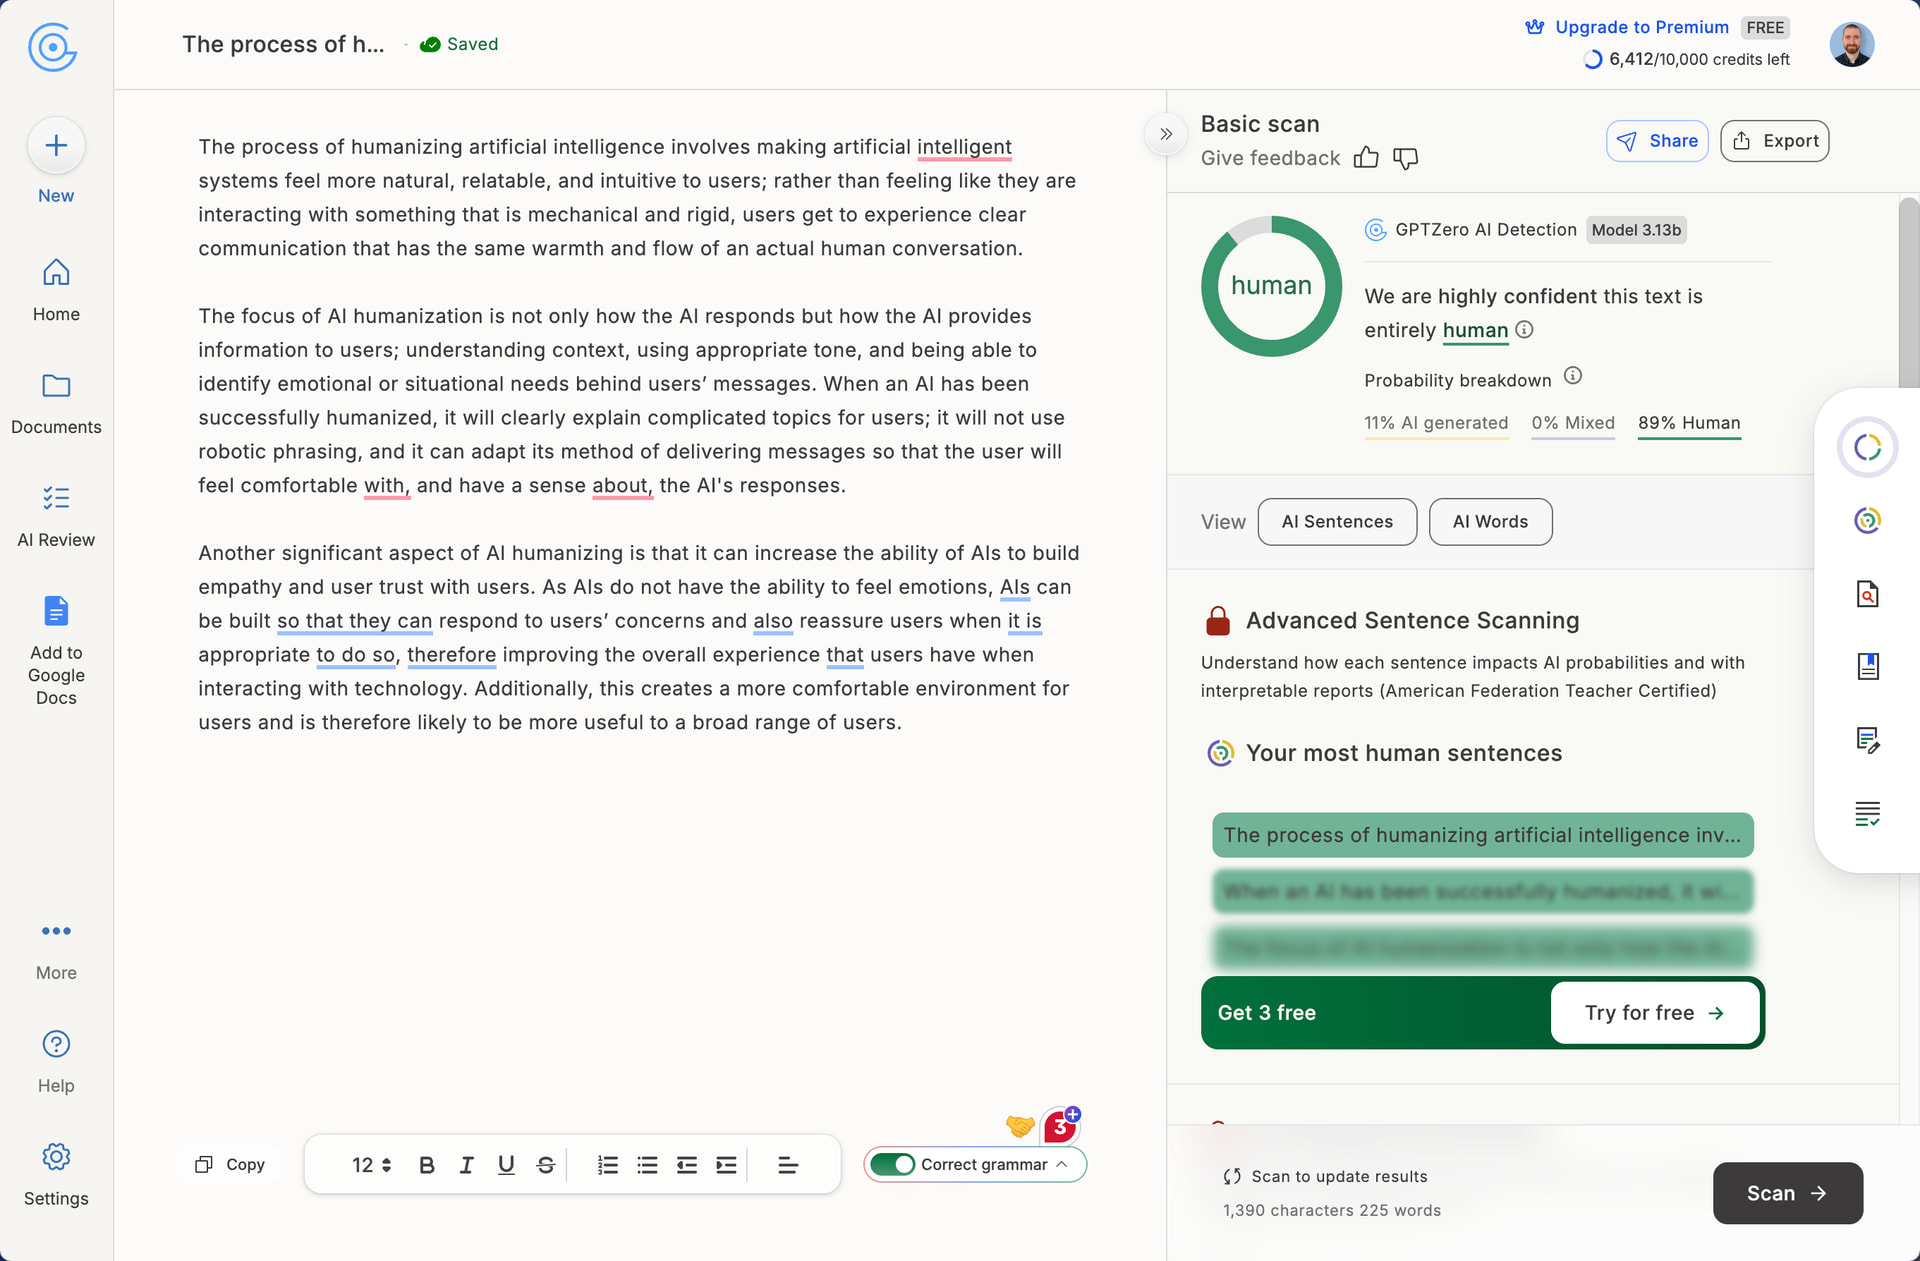The width and height of the screenshot is (1920, 1261).
Task: Insert a numbered list
Action: tap(607, 1165)
